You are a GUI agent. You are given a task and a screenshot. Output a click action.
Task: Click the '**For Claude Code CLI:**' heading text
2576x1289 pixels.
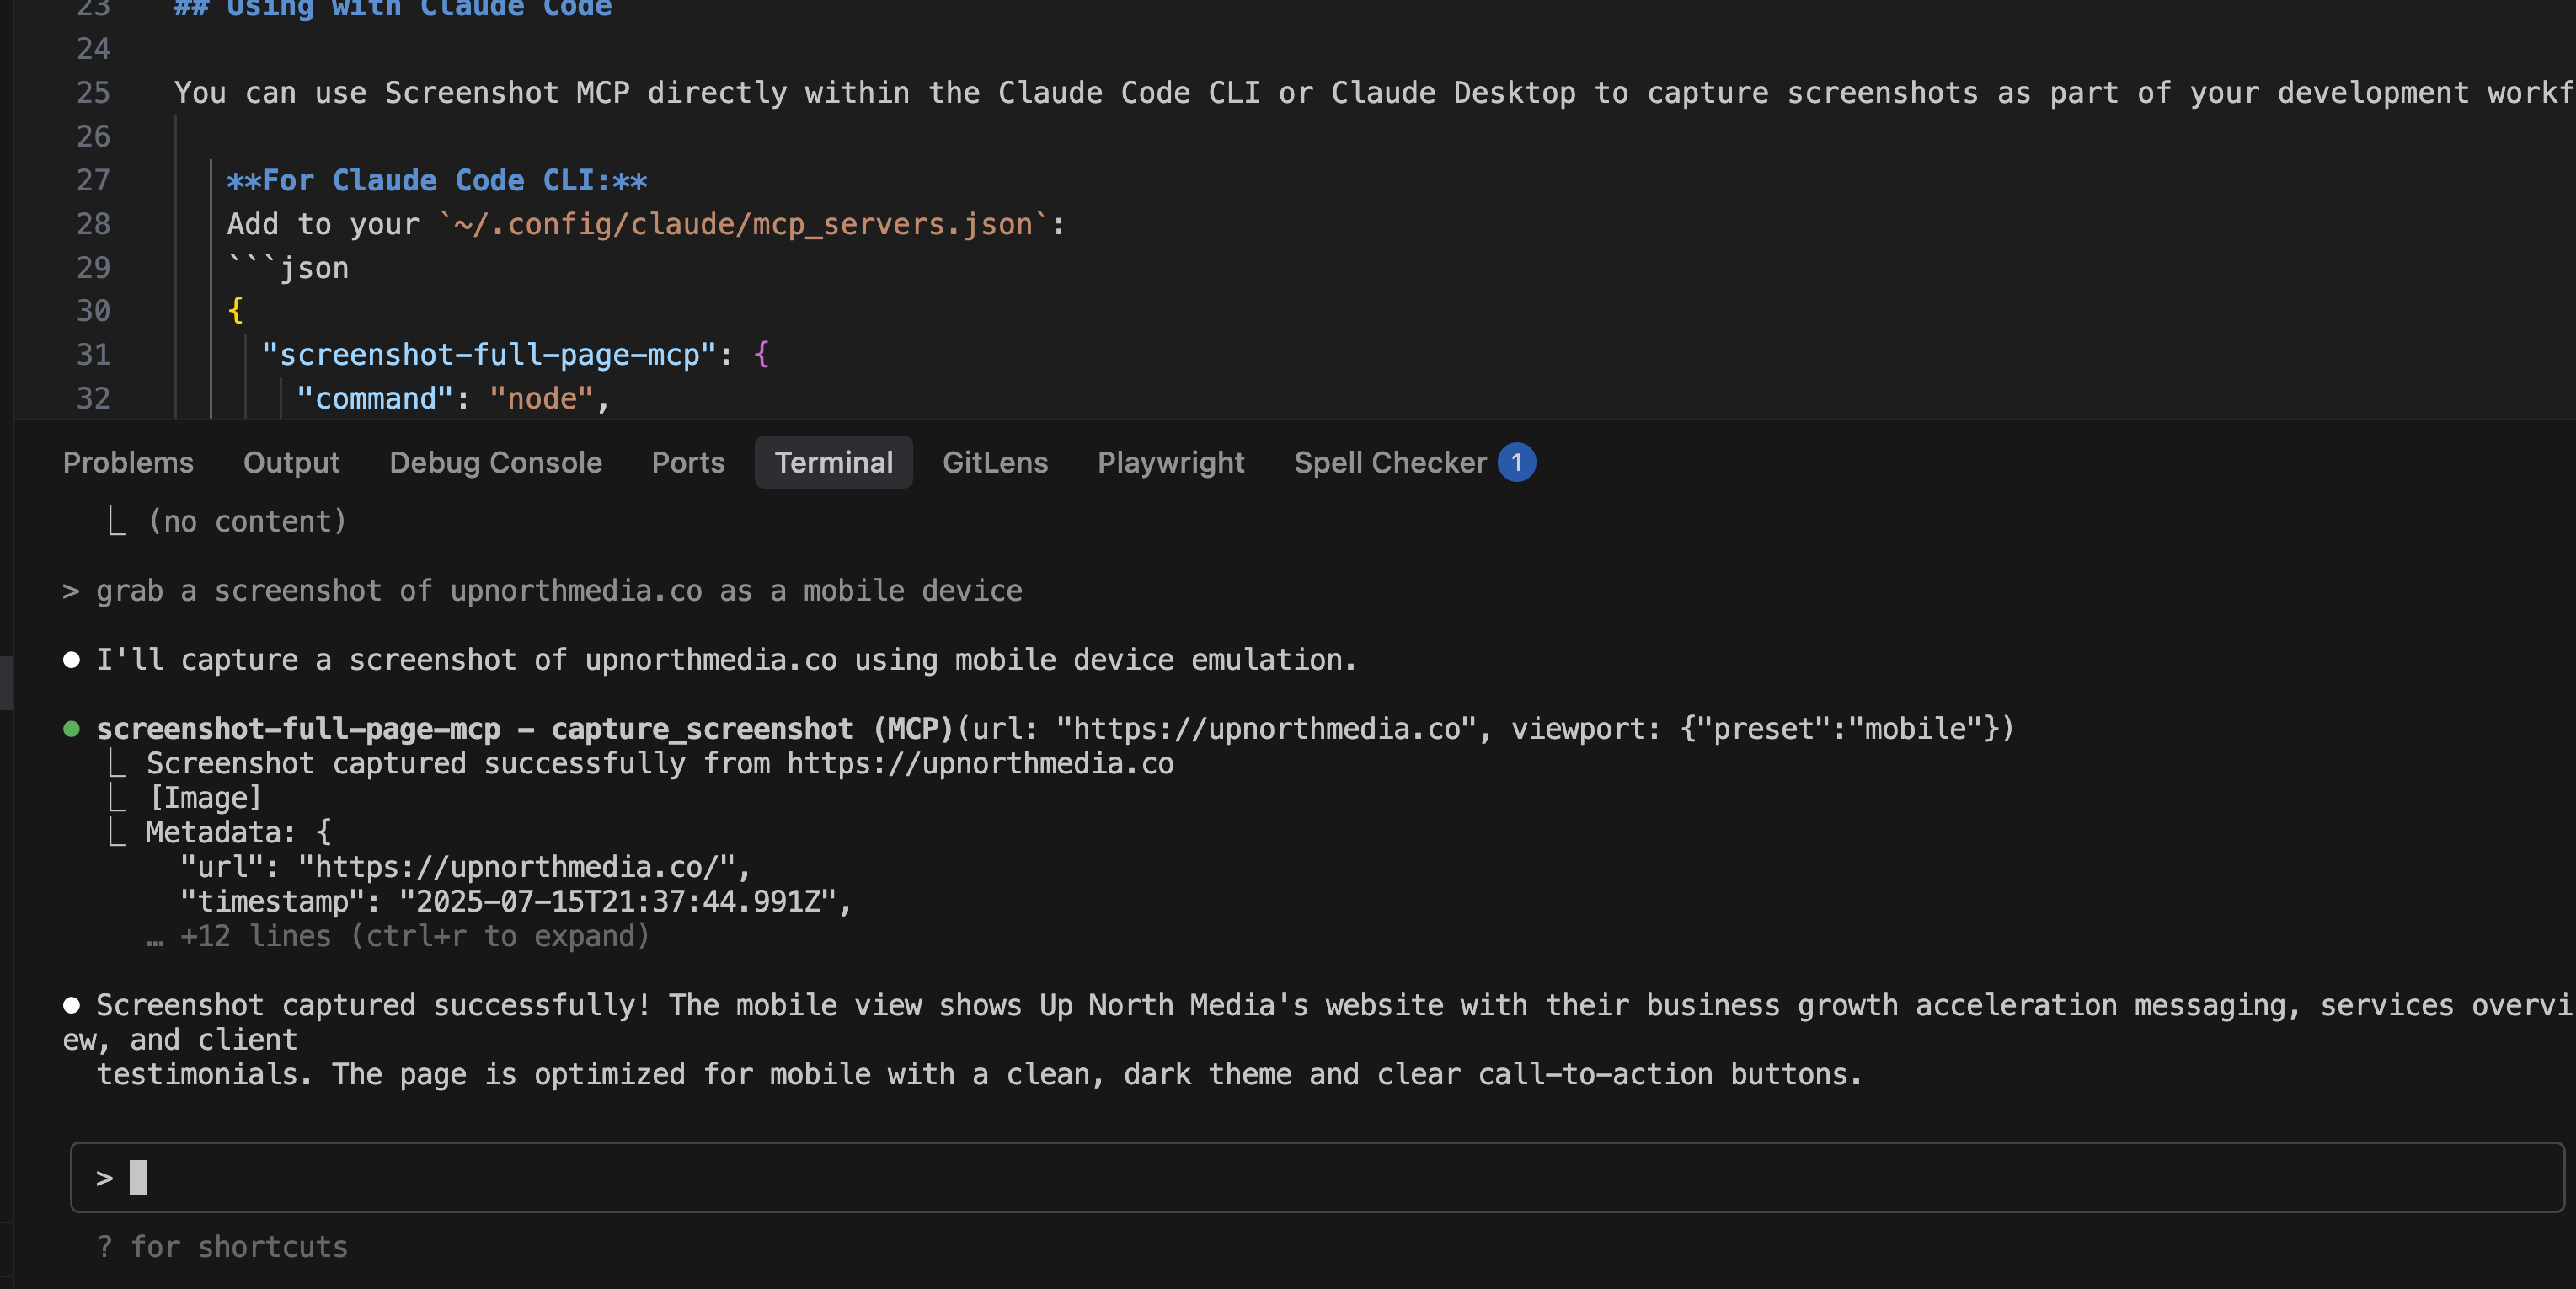[437, 180]
